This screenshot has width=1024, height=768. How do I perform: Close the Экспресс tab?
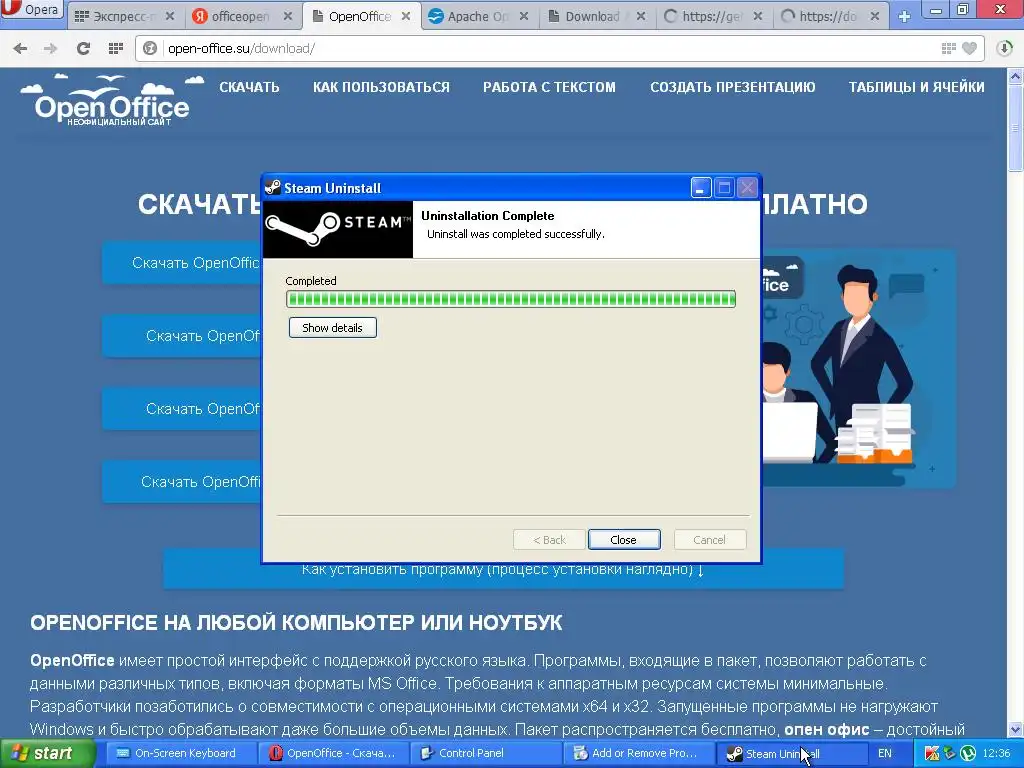coord(170,16)
